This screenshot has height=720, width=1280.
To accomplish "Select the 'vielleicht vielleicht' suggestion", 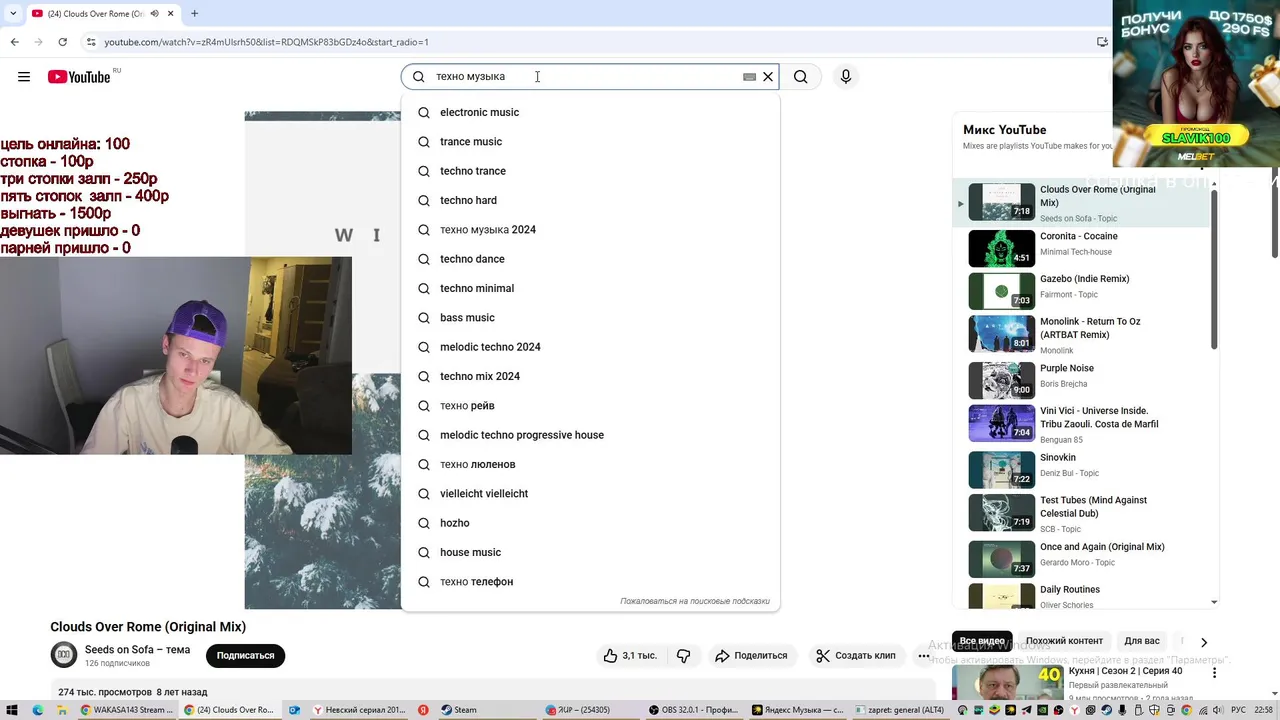I will [x=590, y=494].
